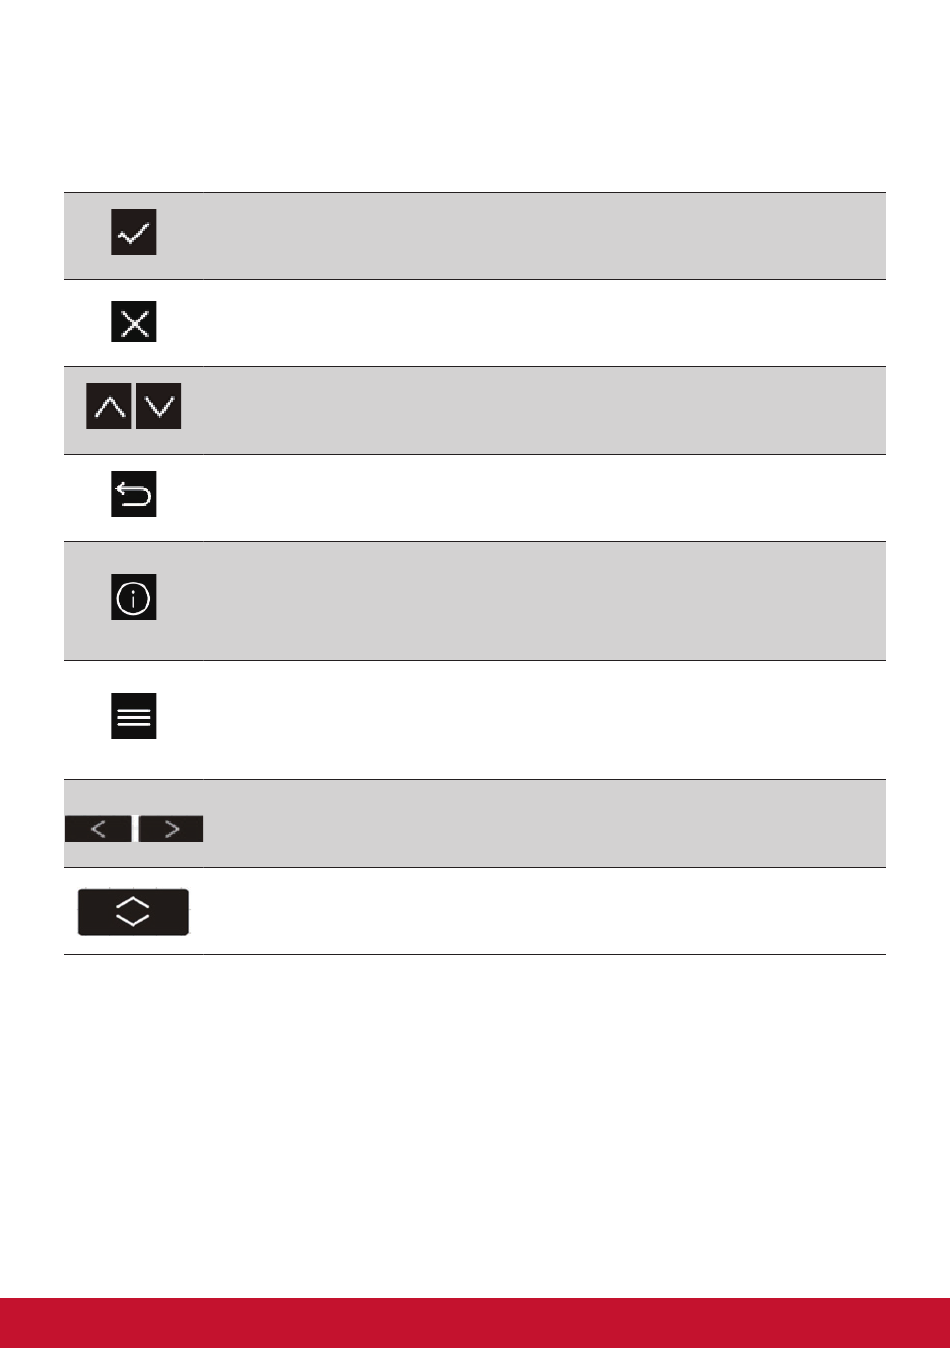The height and width of the screenshot is (1348, 950).
Task: Open the three-line hamburger menu icon
Action: coord(133,716)
